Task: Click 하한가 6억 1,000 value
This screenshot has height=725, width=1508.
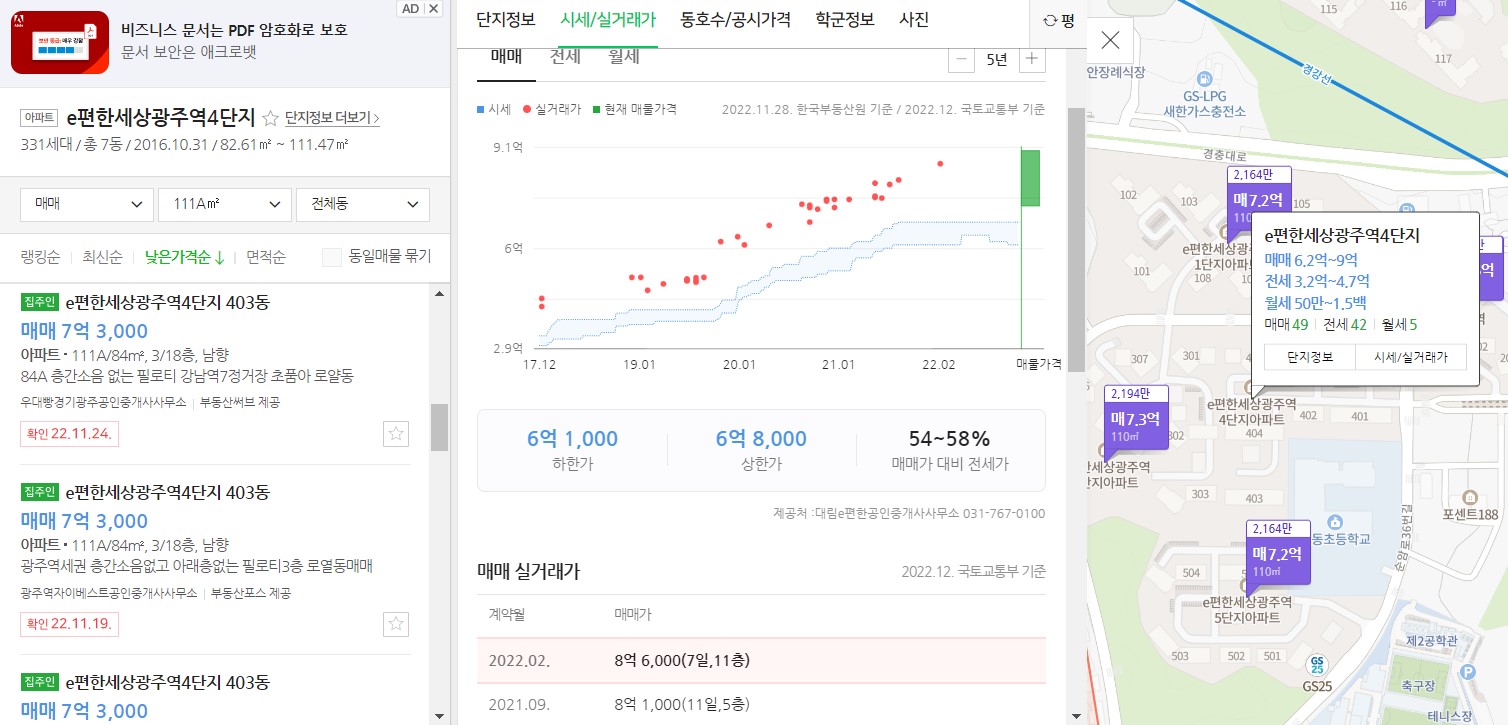Action: pos(572,439)
